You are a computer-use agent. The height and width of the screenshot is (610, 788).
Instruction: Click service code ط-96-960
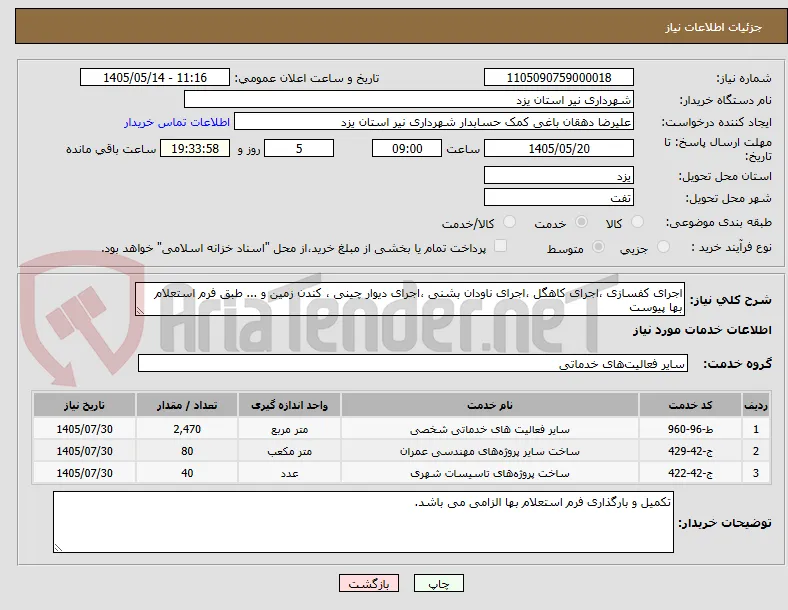(691, 429)
